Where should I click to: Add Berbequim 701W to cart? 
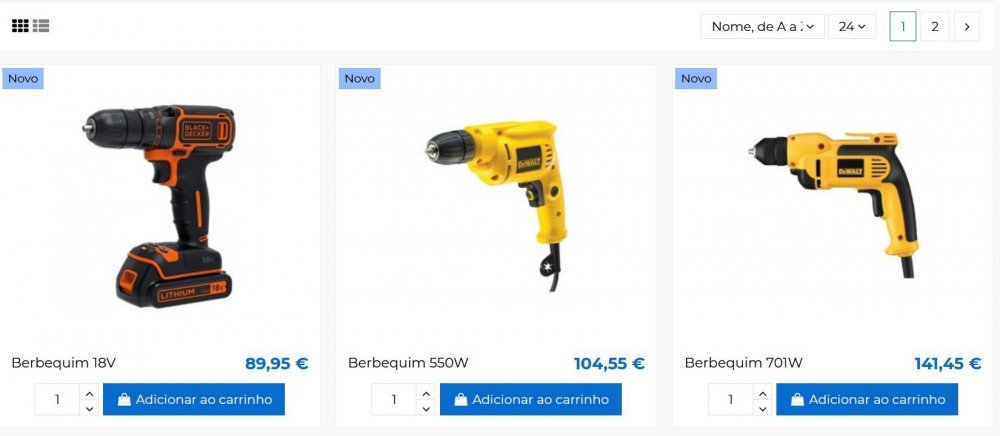[867, 400]
